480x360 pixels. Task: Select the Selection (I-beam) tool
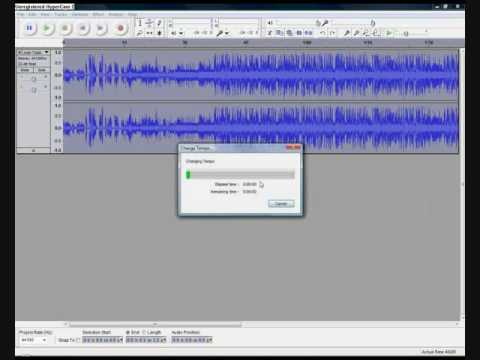(140, 23)
